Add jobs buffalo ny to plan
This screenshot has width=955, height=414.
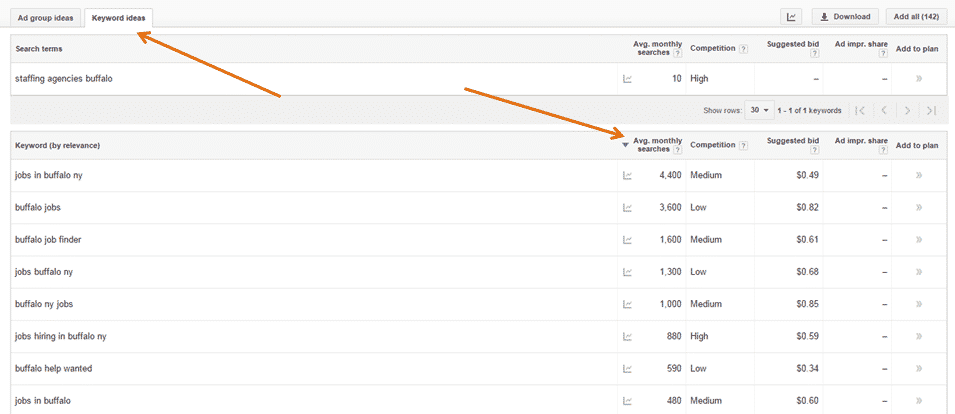pos(918,272)
